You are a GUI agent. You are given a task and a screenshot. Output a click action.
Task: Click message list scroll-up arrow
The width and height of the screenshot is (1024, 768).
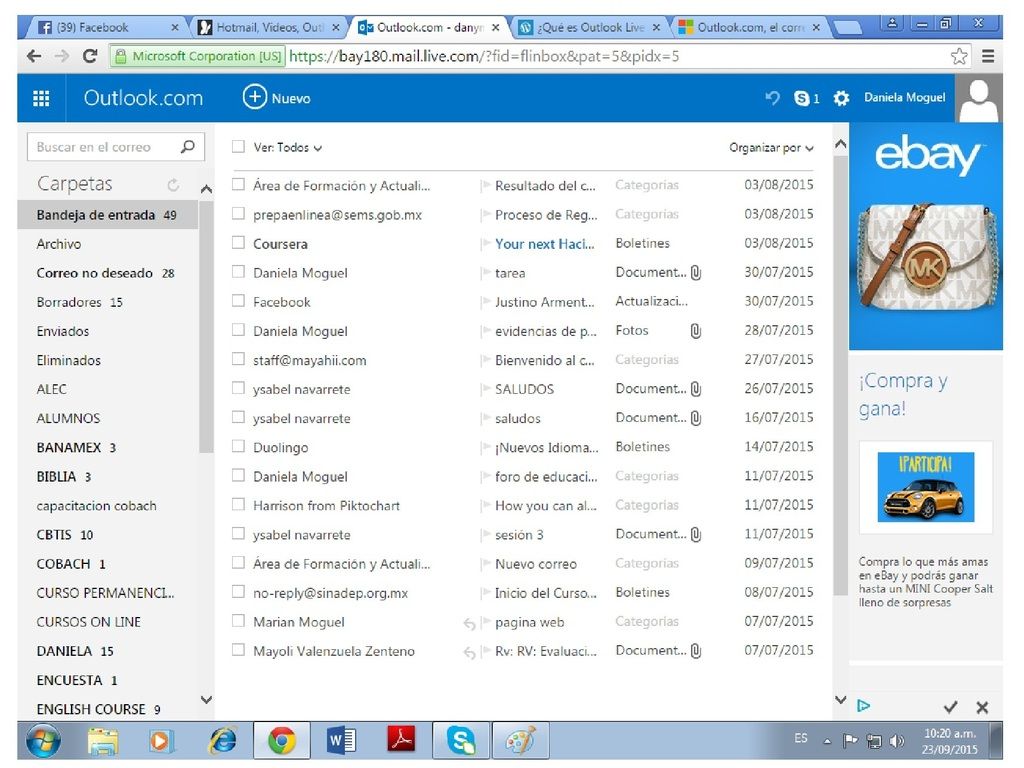(841, 144)
